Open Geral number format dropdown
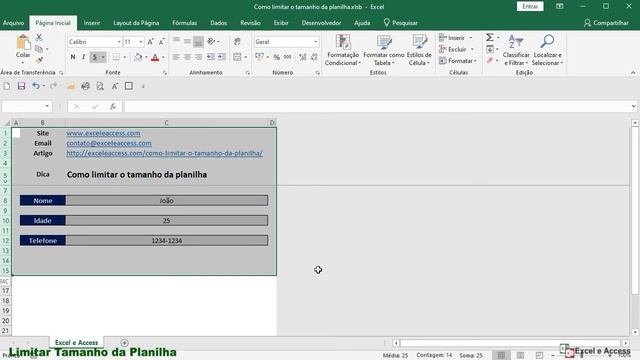The image size is (640, 360). pos(316,42)
